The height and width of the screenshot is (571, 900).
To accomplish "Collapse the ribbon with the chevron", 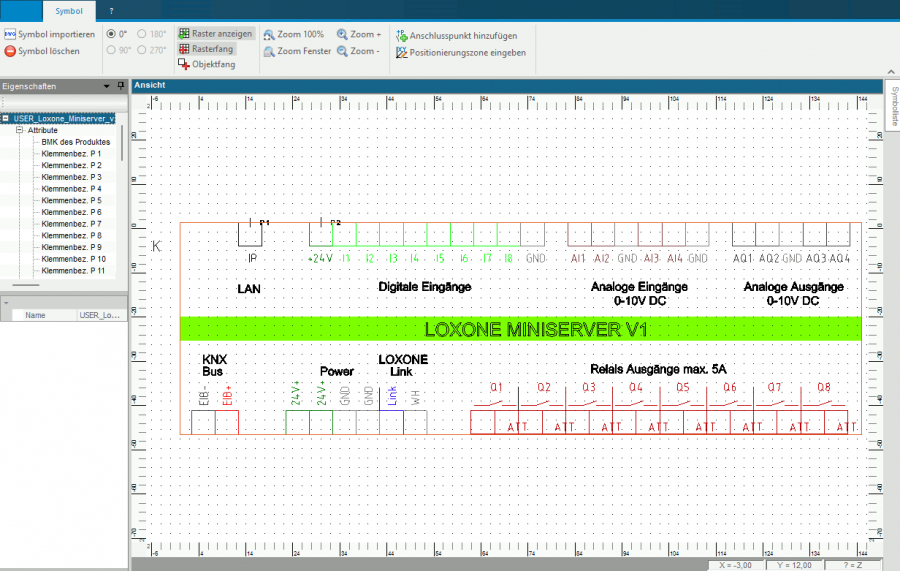I will point(891,72).
